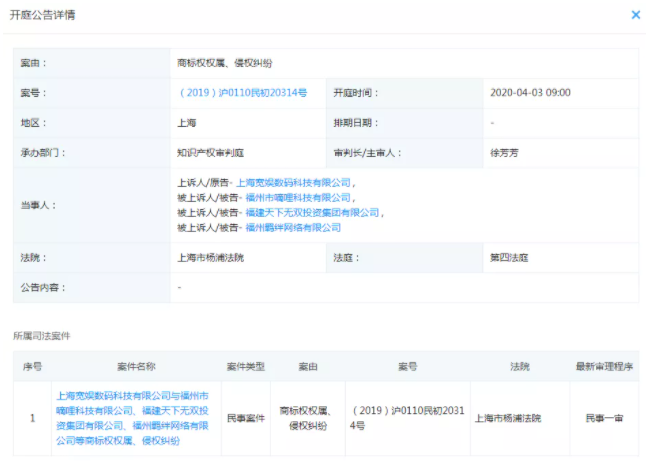
Task: Select the cause cell in table row 1
Action: [308, 418]
